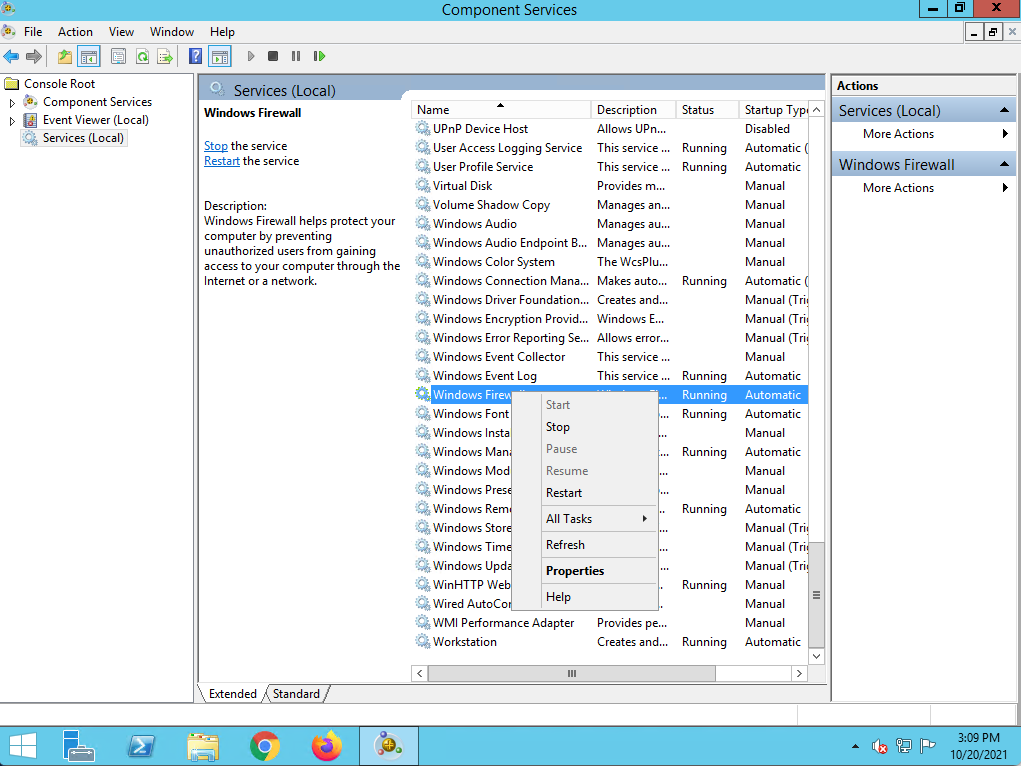Select the Volume Shadow Copy service
The image size is (1021, 766).
pos(611,205)
